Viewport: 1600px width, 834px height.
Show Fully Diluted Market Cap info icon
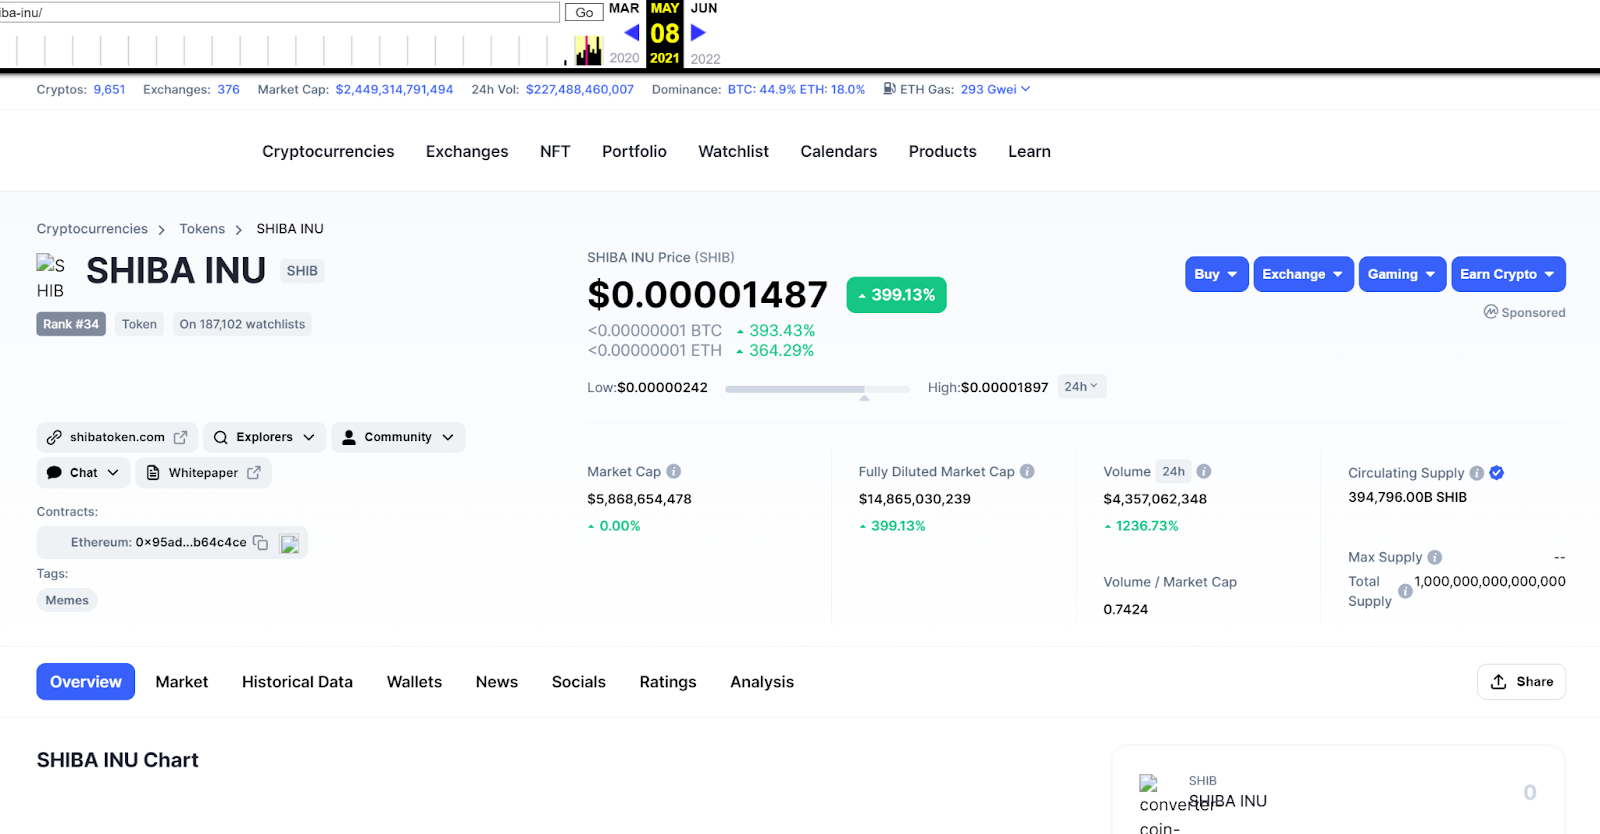click(x=1027, y=471)
